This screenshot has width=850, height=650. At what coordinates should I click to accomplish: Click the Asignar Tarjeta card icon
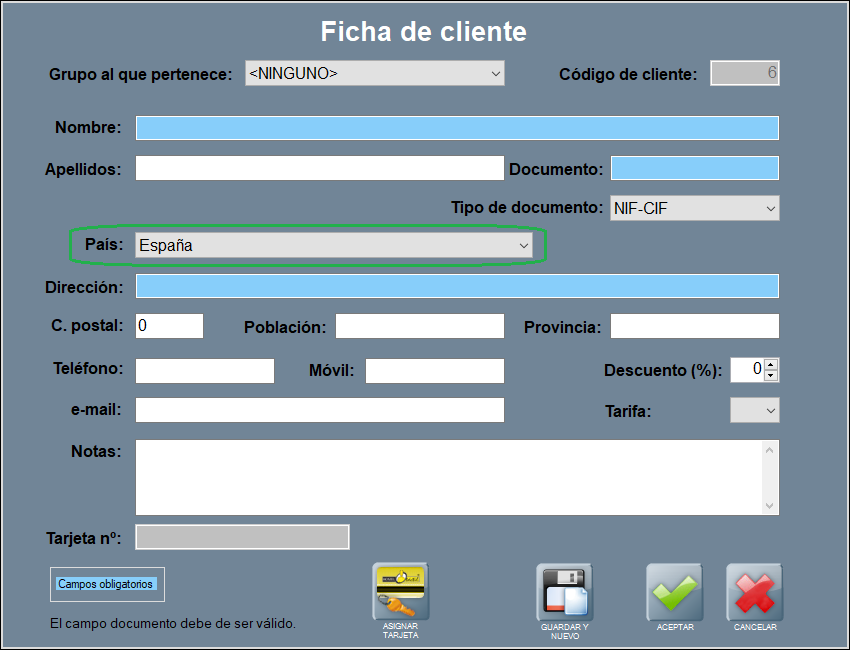(x=400, y=592)
